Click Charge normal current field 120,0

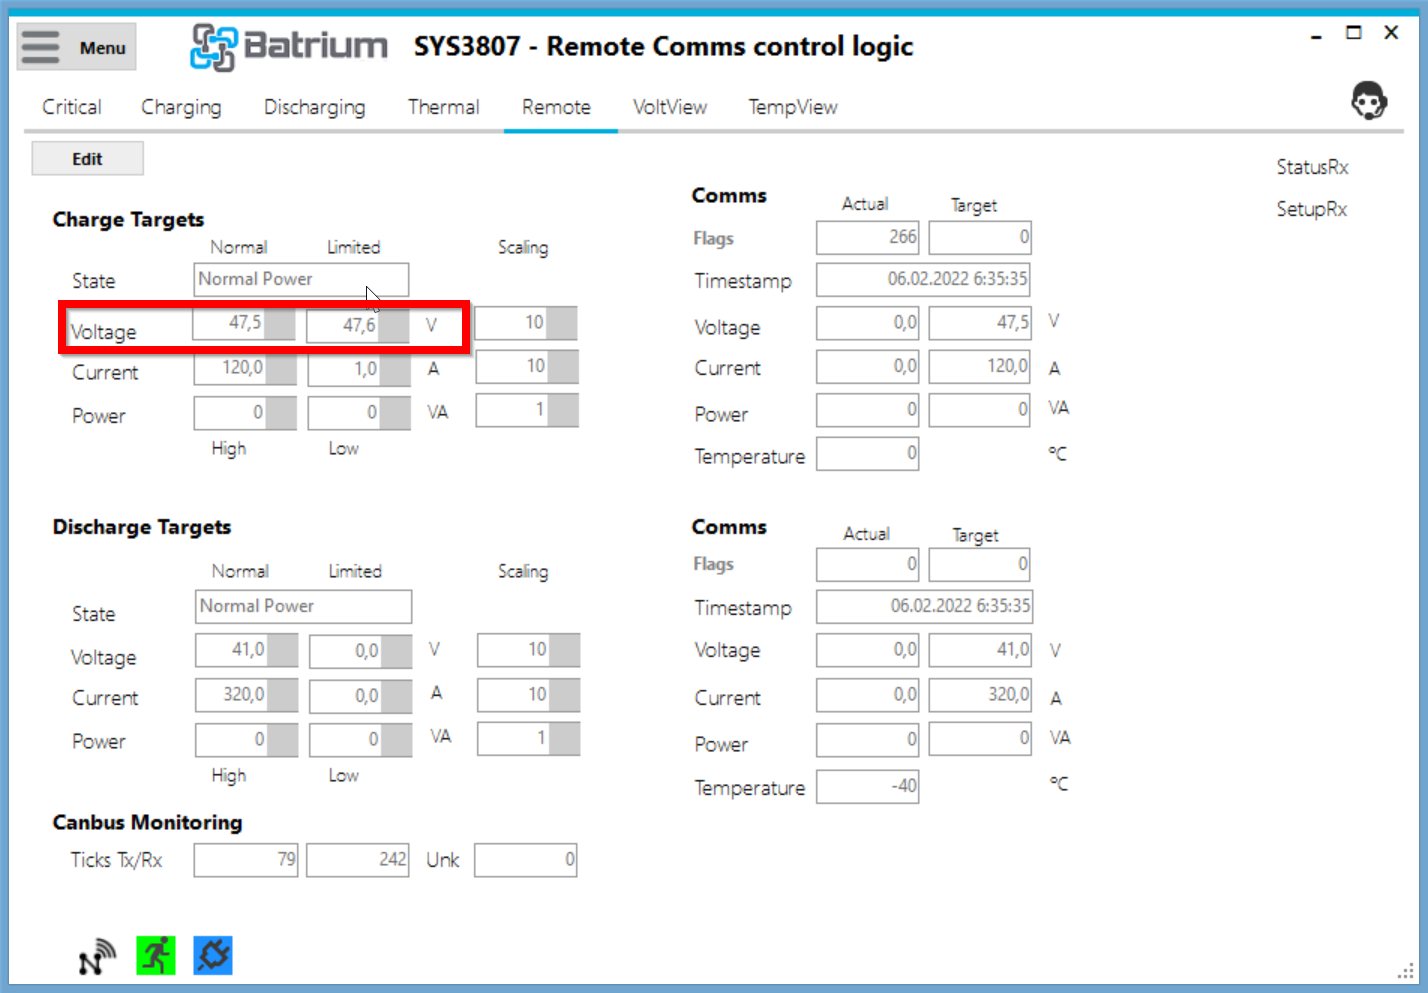pos(245,368)
